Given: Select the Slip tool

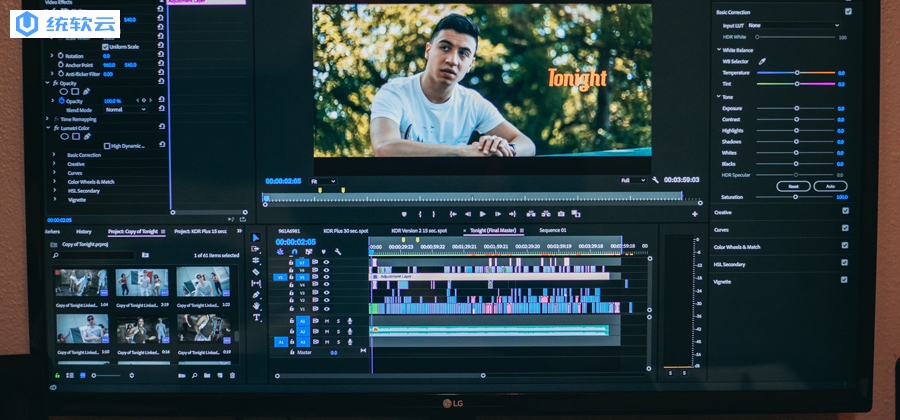Looking at the screenshot, I should coord(256,283).
